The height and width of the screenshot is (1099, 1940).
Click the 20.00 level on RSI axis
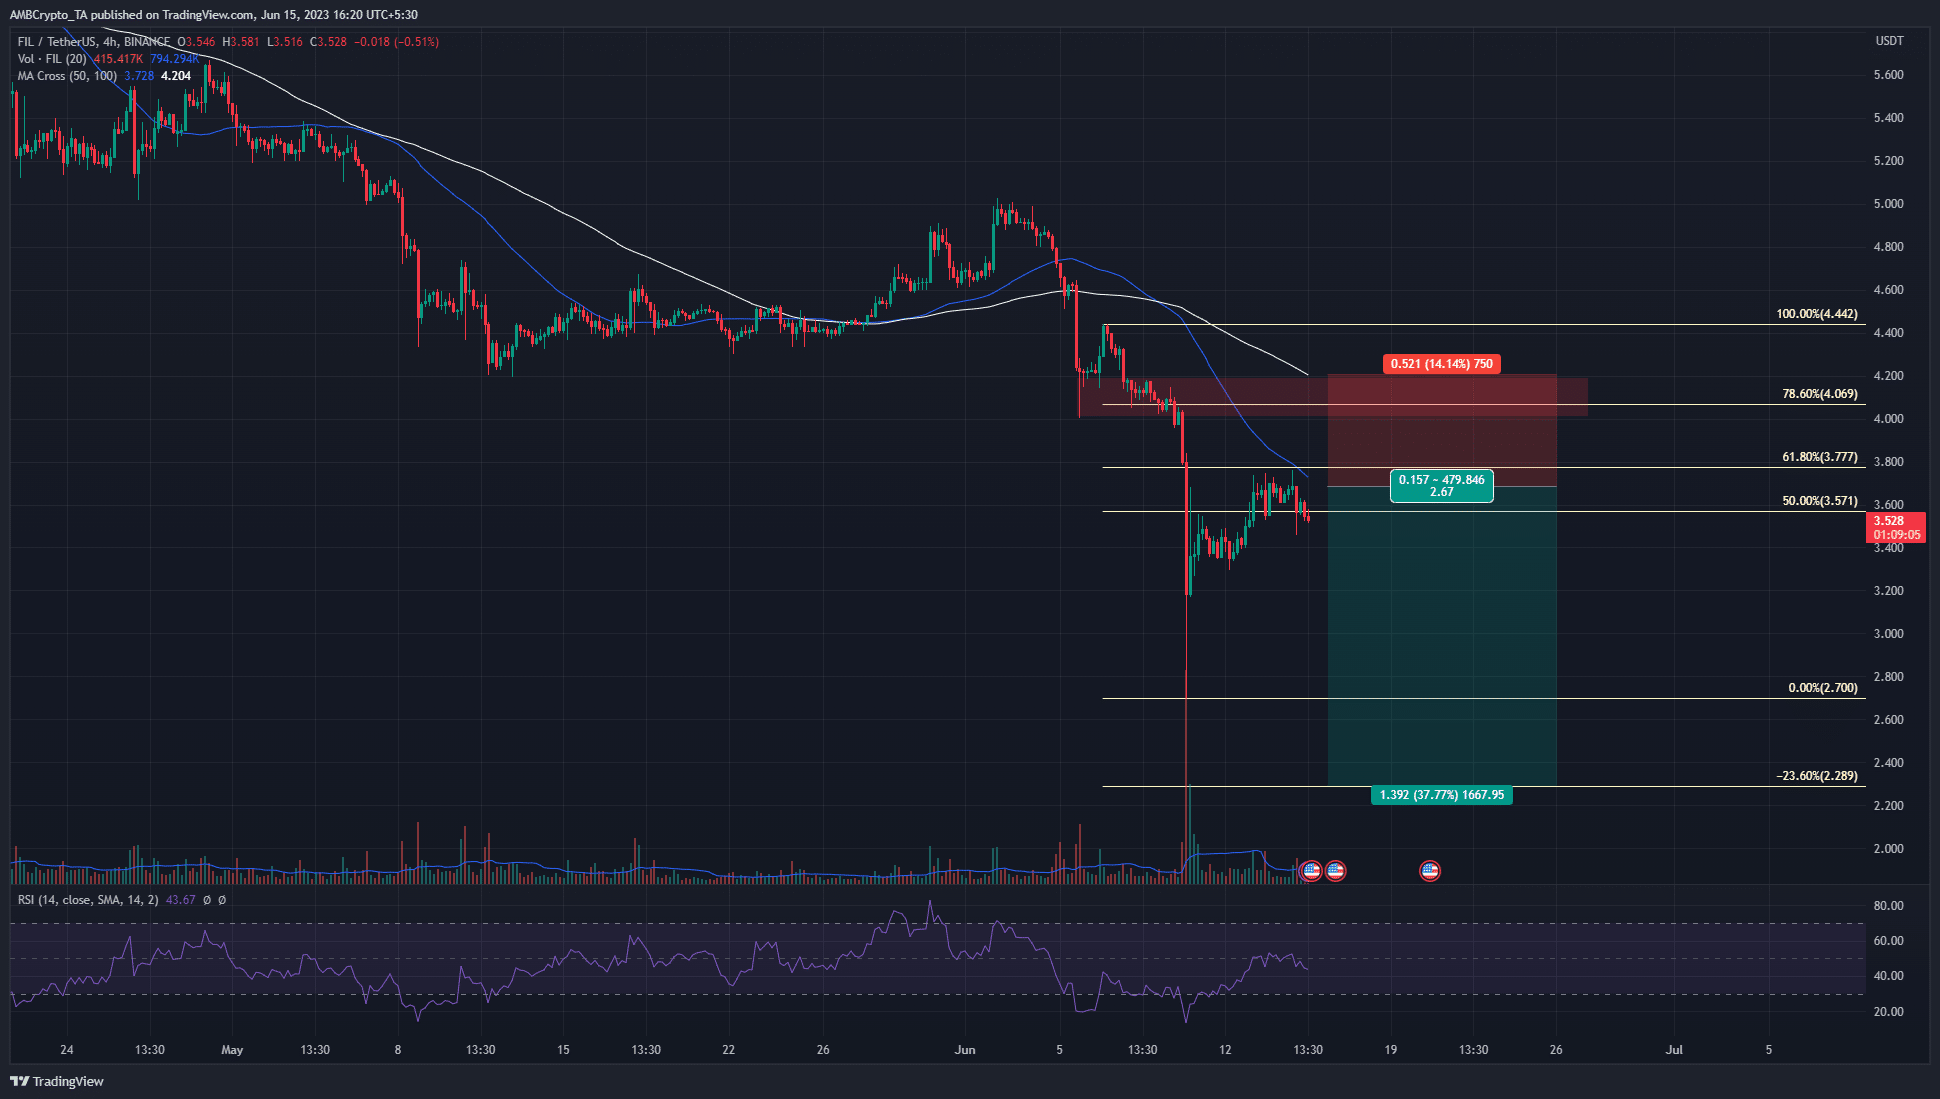tap(1888, 1012)
